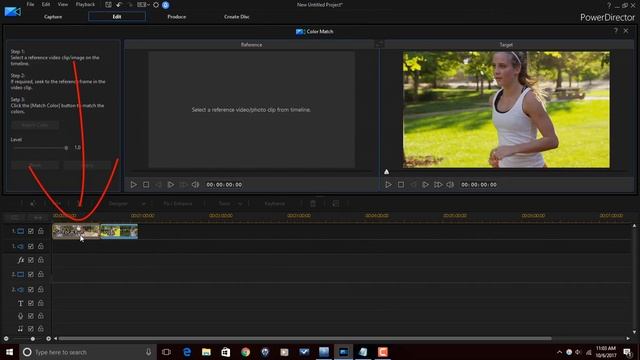The height and width of the screenshot is (360, 640).
Task: Click Target preview volume icon
Action: tap(450, 184)
